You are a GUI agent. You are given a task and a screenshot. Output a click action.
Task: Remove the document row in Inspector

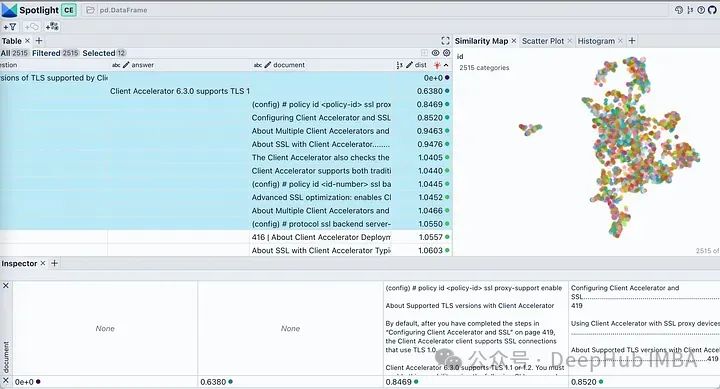(6, 286)
